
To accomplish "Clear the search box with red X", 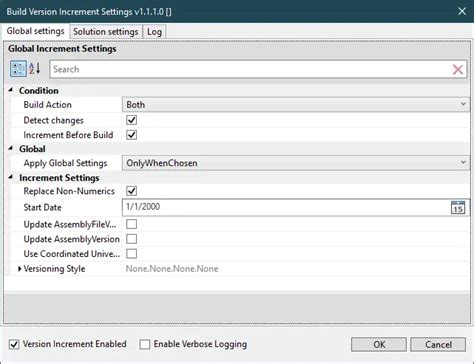I will 458,69.
